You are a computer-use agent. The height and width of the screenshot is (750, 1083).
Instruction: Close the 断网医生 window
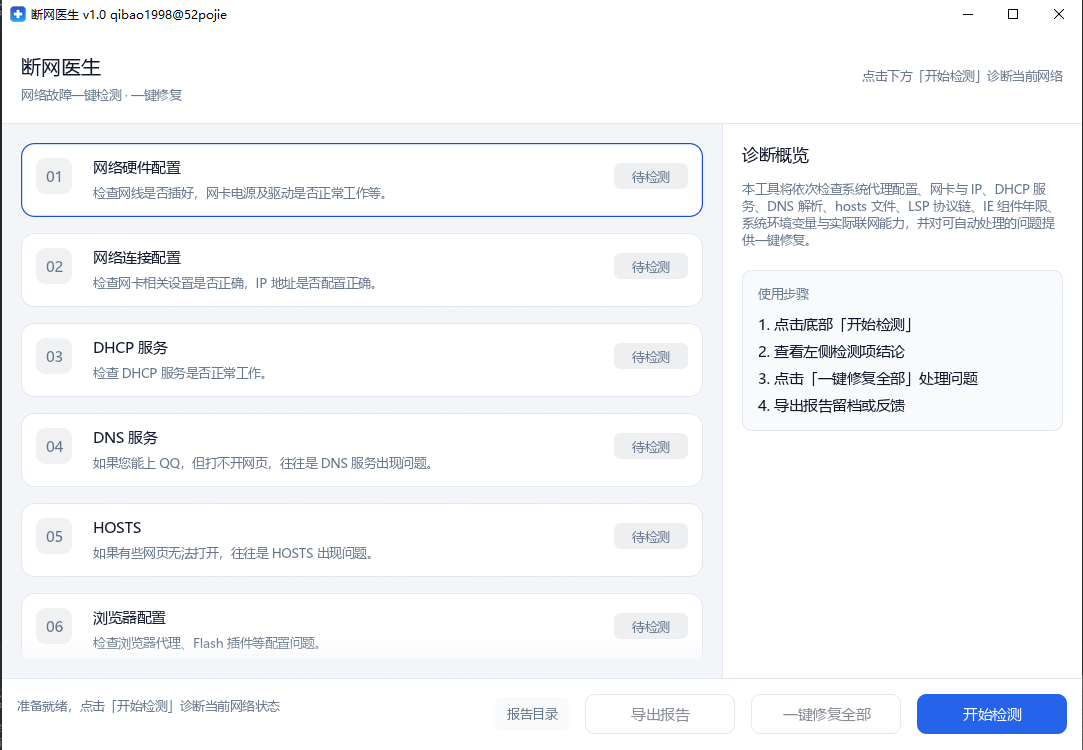(x=1059, y=15)
